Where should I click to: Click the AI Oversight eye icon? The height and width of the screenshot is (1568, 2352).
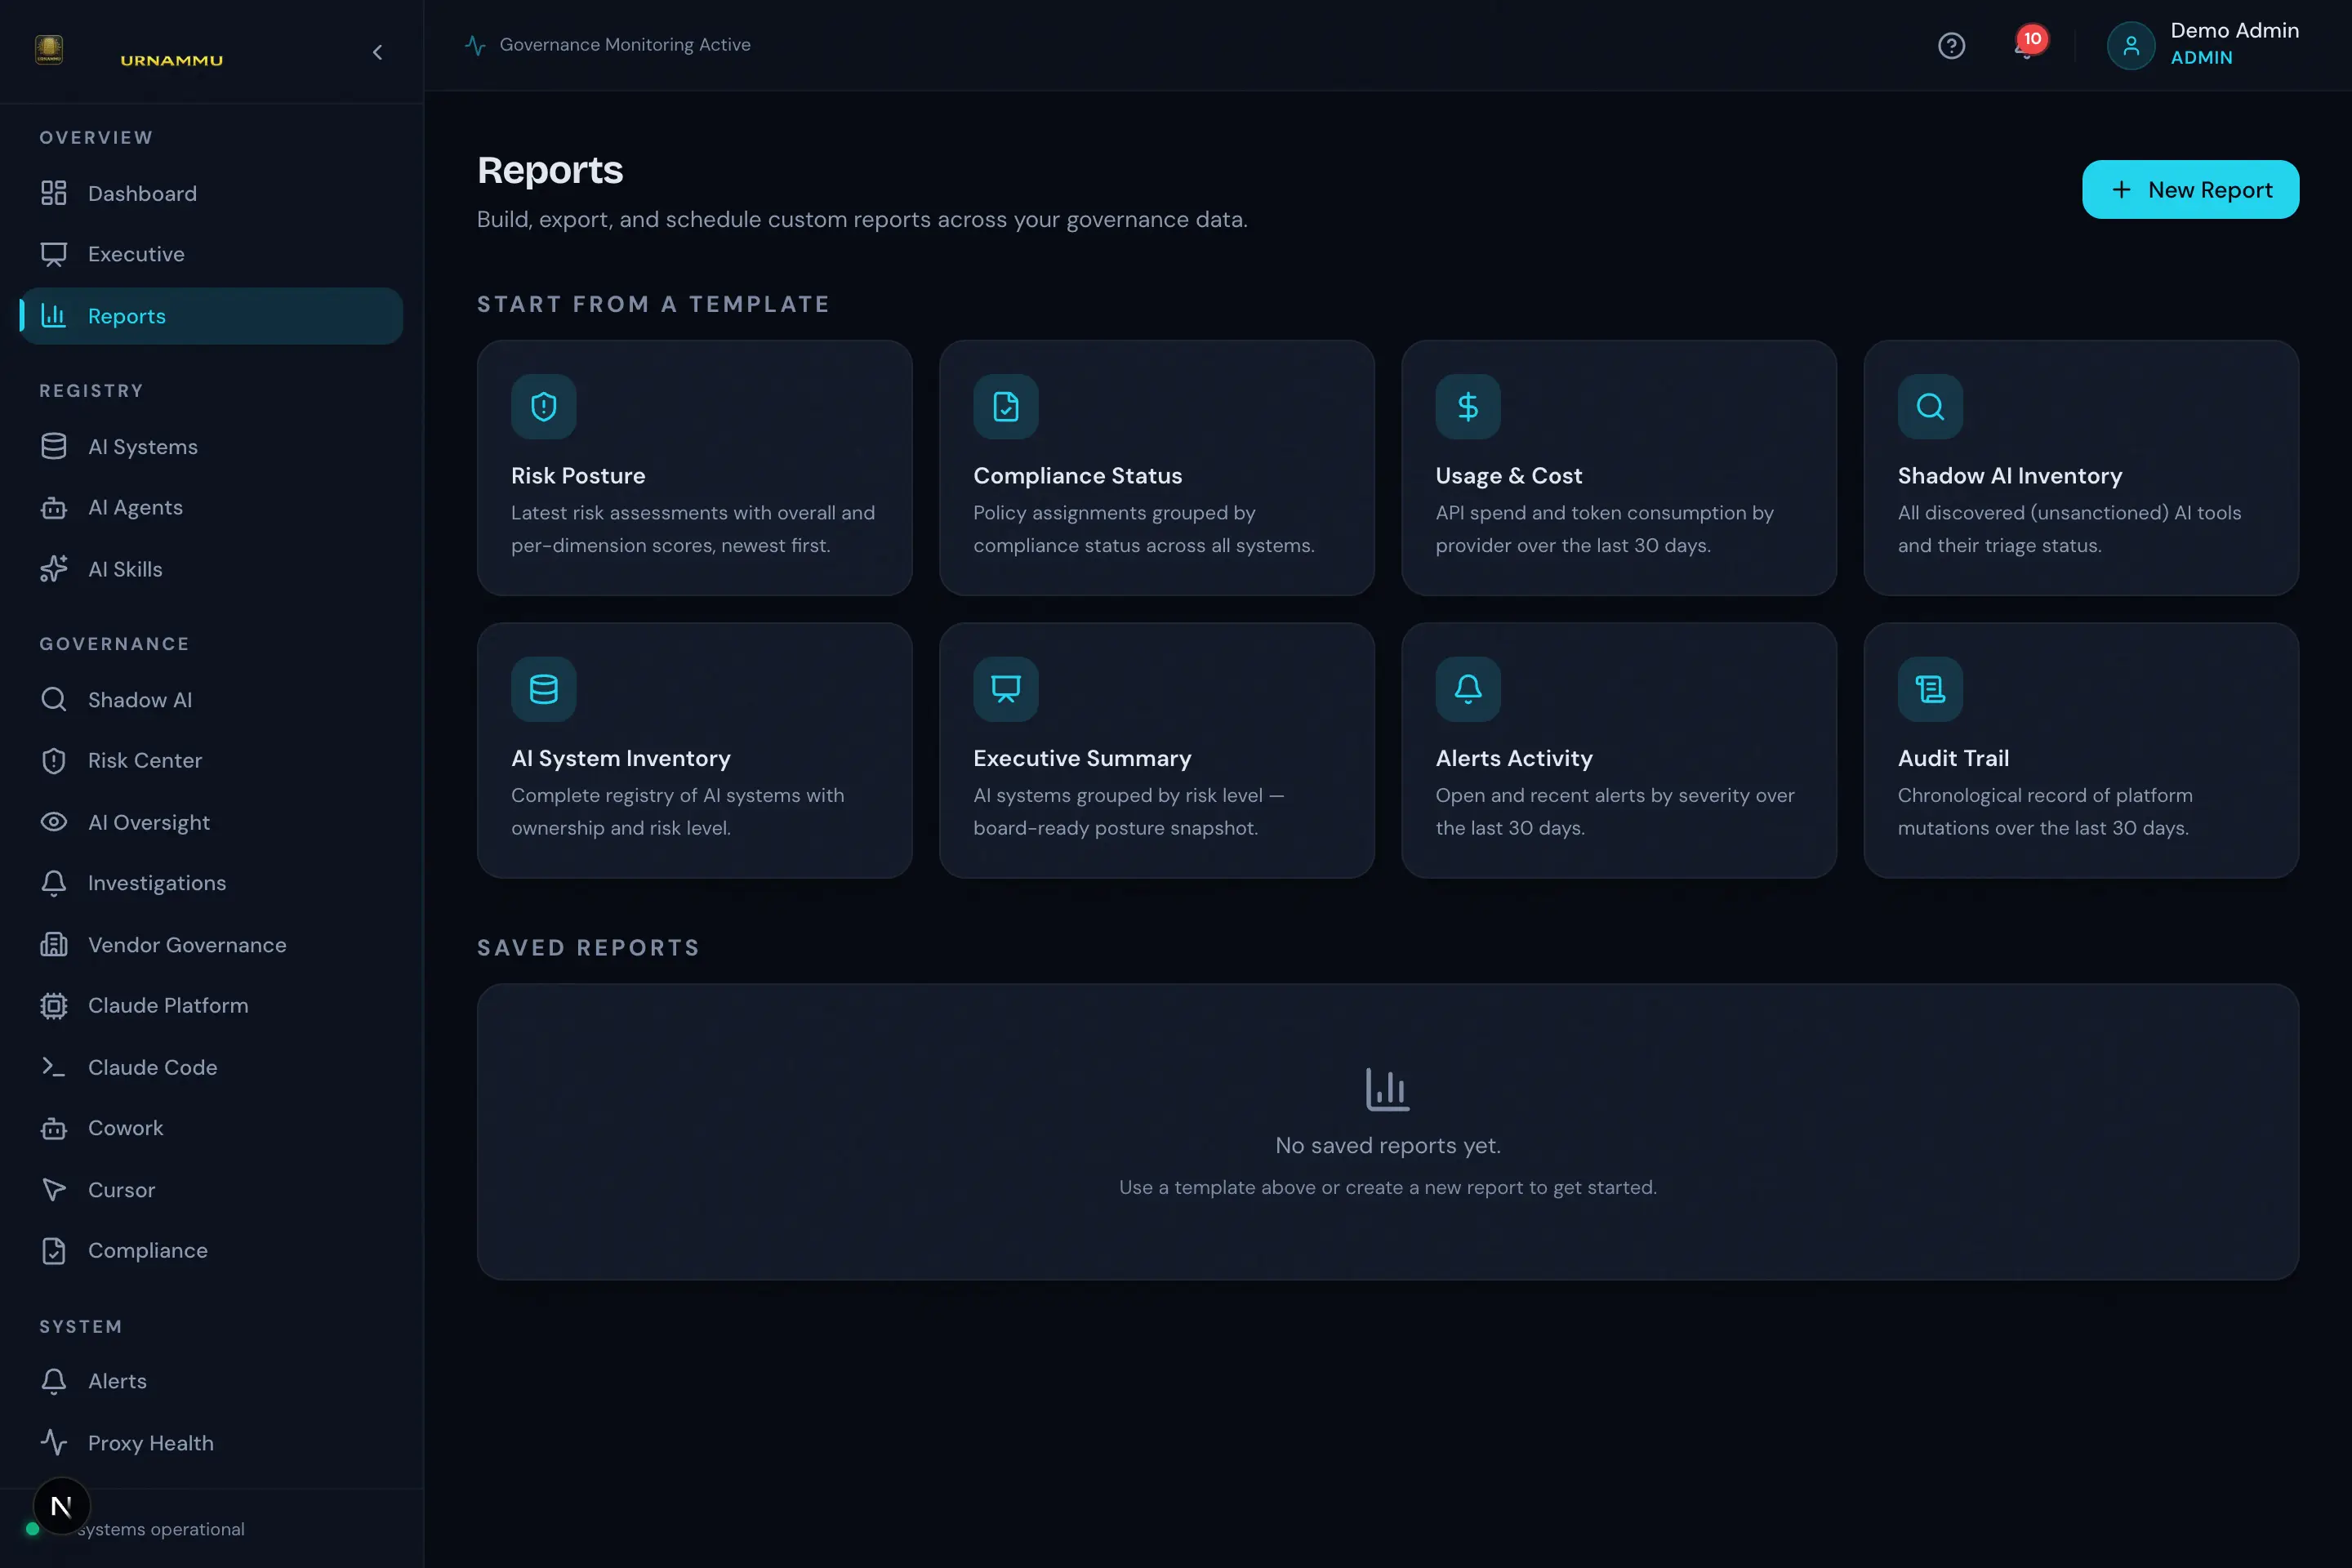tap(54, 822)
